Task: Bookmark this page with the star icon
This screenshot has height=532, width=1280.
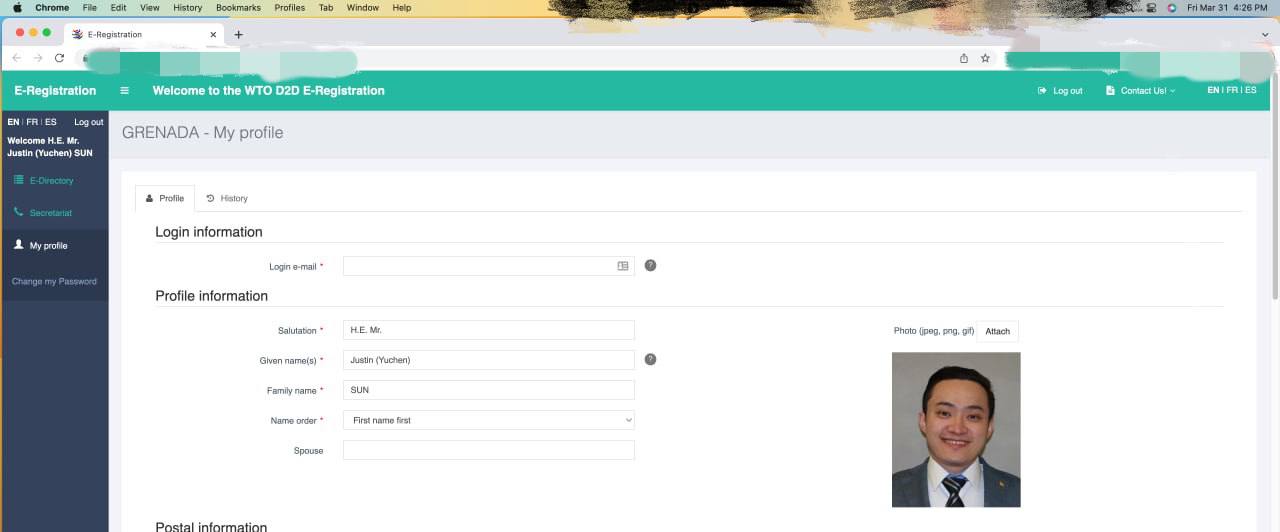Action: [985, 58]
